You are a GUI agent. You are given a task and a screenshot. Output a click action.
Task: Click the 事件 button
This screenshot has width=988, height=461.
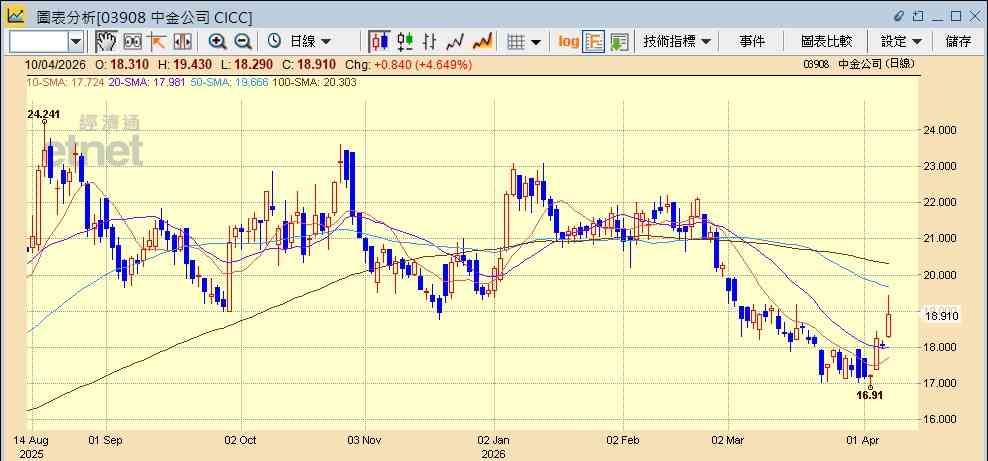pos(752,42)
